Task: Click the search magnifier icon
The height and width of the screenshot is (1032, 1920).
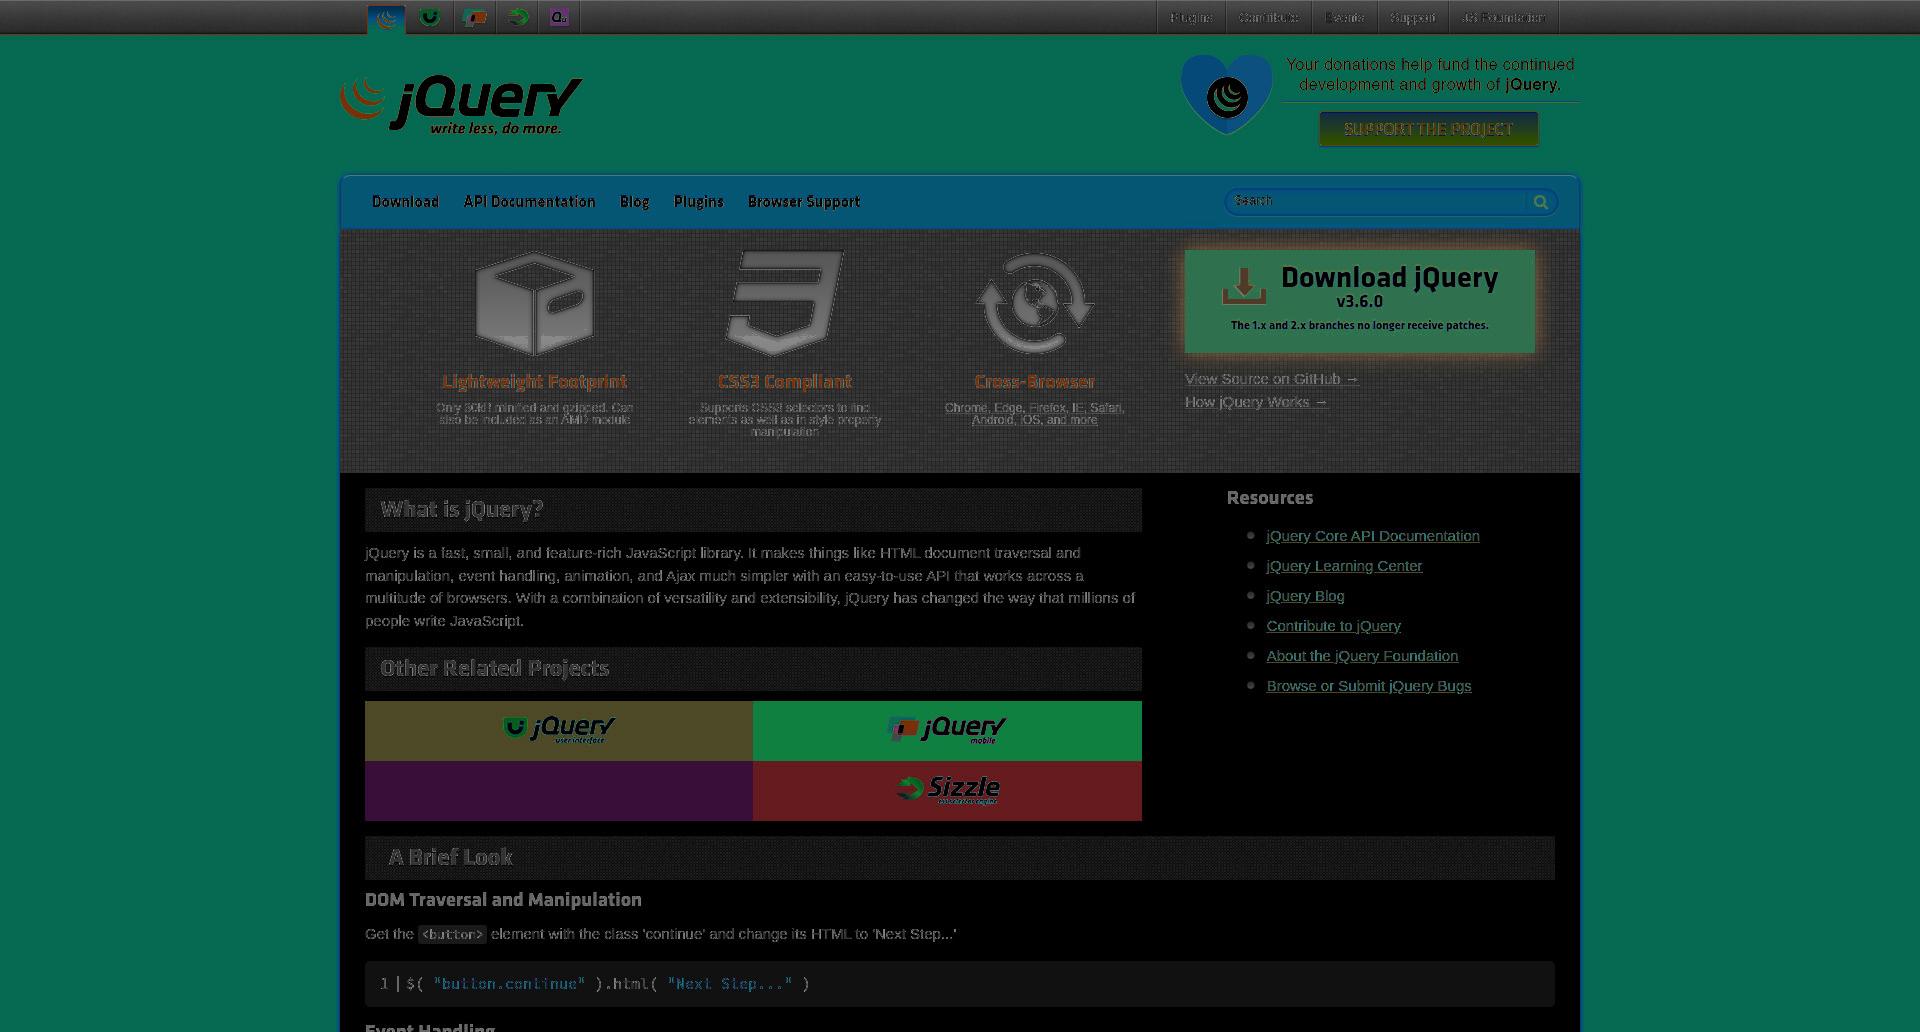Action: tap(1540, 202)
